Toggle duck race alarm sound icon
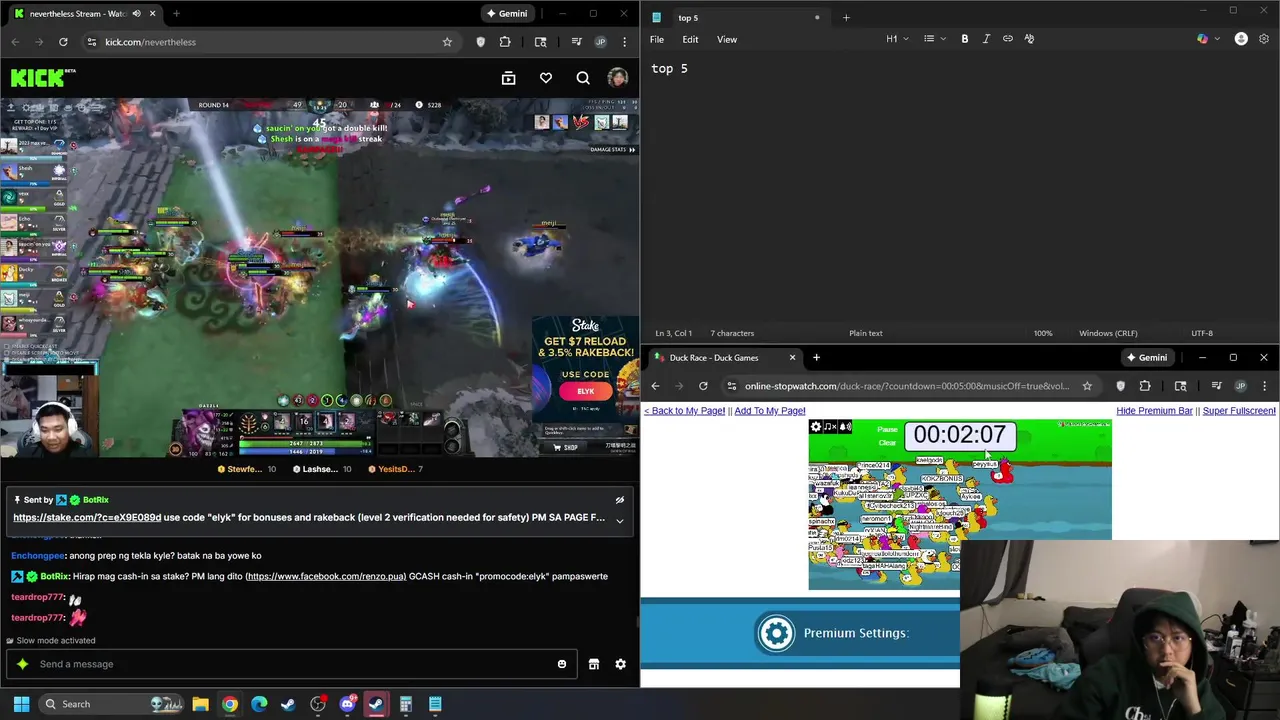The height and width of the screenshot is (720, 1280). pyautogui.click(x=845, y=427)
